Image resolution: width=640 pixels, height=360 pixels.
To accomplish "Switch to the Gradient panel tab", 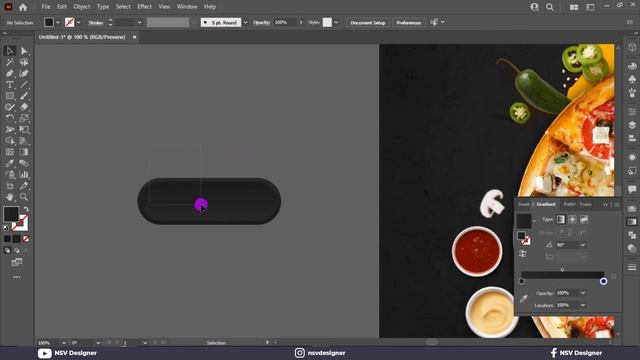I will [546, 204].
